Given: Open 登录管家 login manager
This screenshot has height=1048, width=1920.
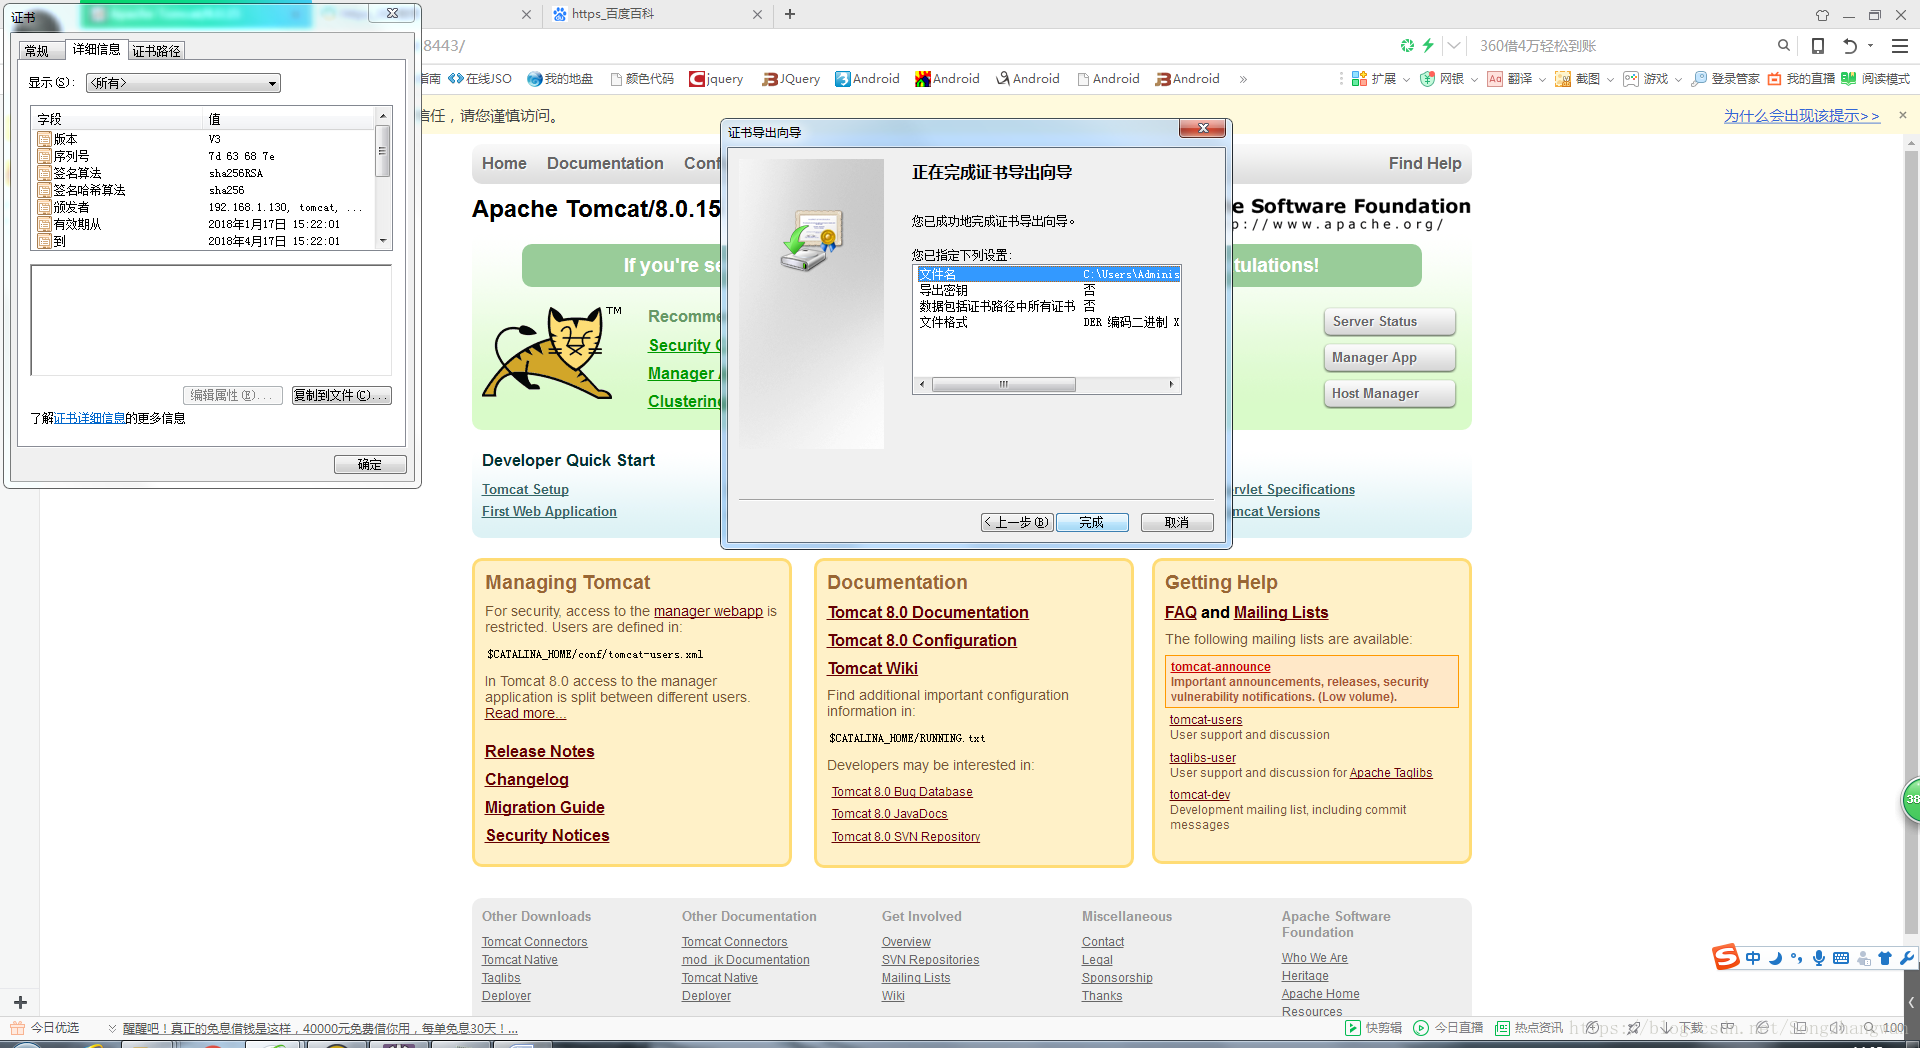Looking at the screenshot, I should tap(1725, 79).
